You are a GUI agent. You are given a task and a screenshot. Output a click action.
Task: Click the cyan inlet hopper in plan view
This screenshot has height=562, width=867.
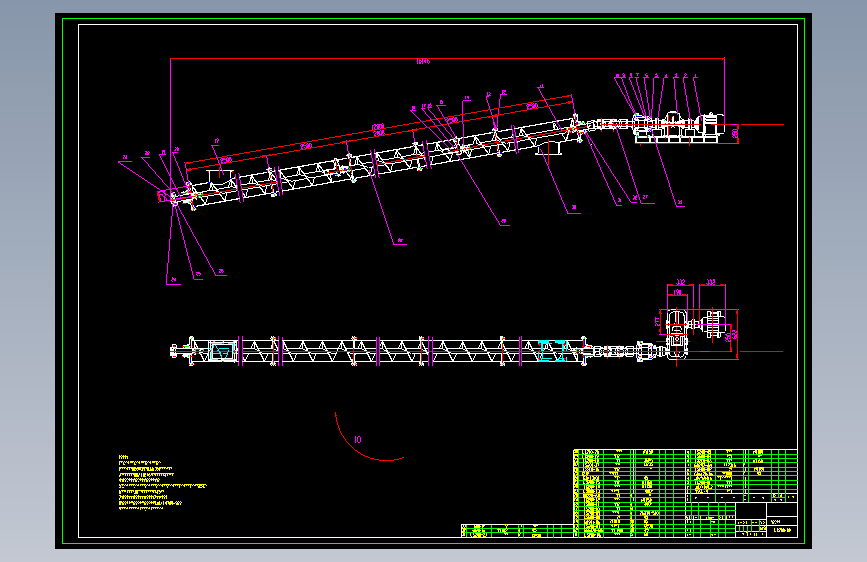pos(222,351)
